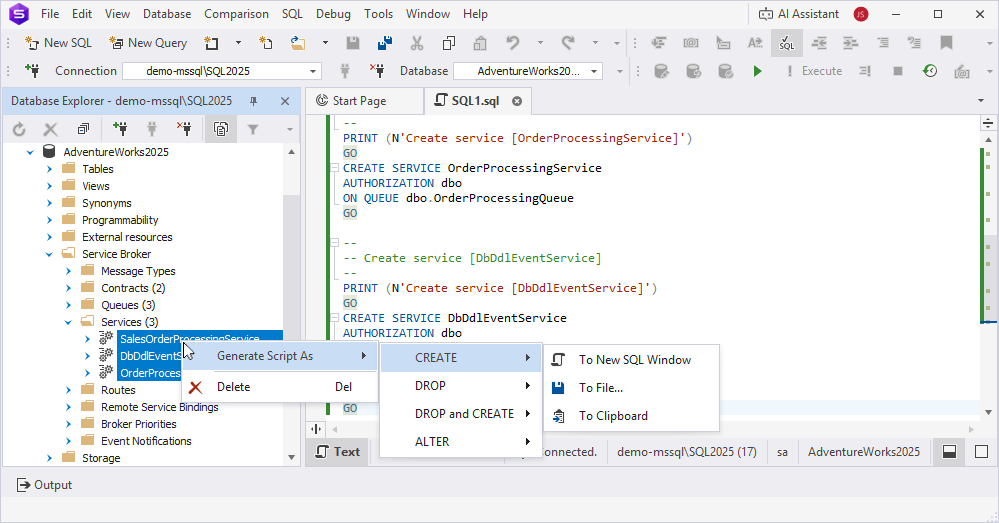This screenshot has width=999, height=523.
Task: Choose DROP and CREATE in submenu
Action: [x=461, y=414]
